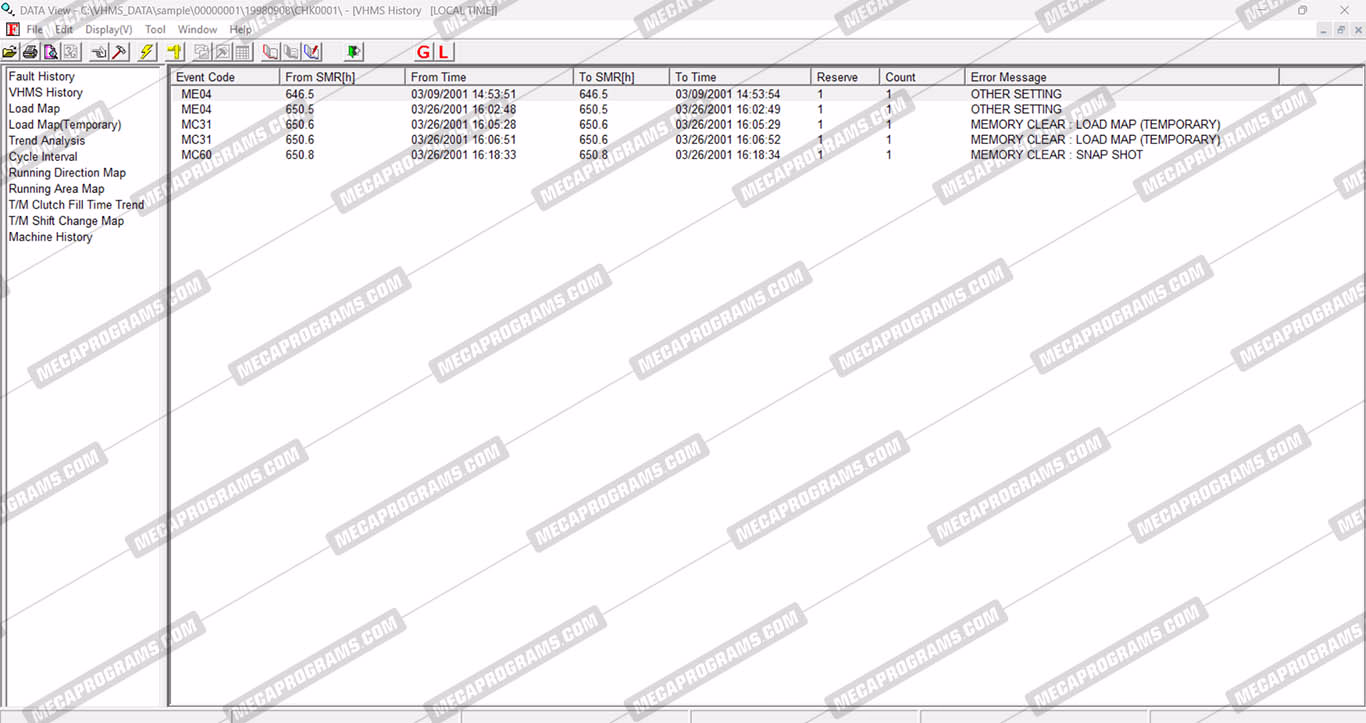Click the open folder toolbar icon
The image size is (1366, 723).
[x=10, y=52]
